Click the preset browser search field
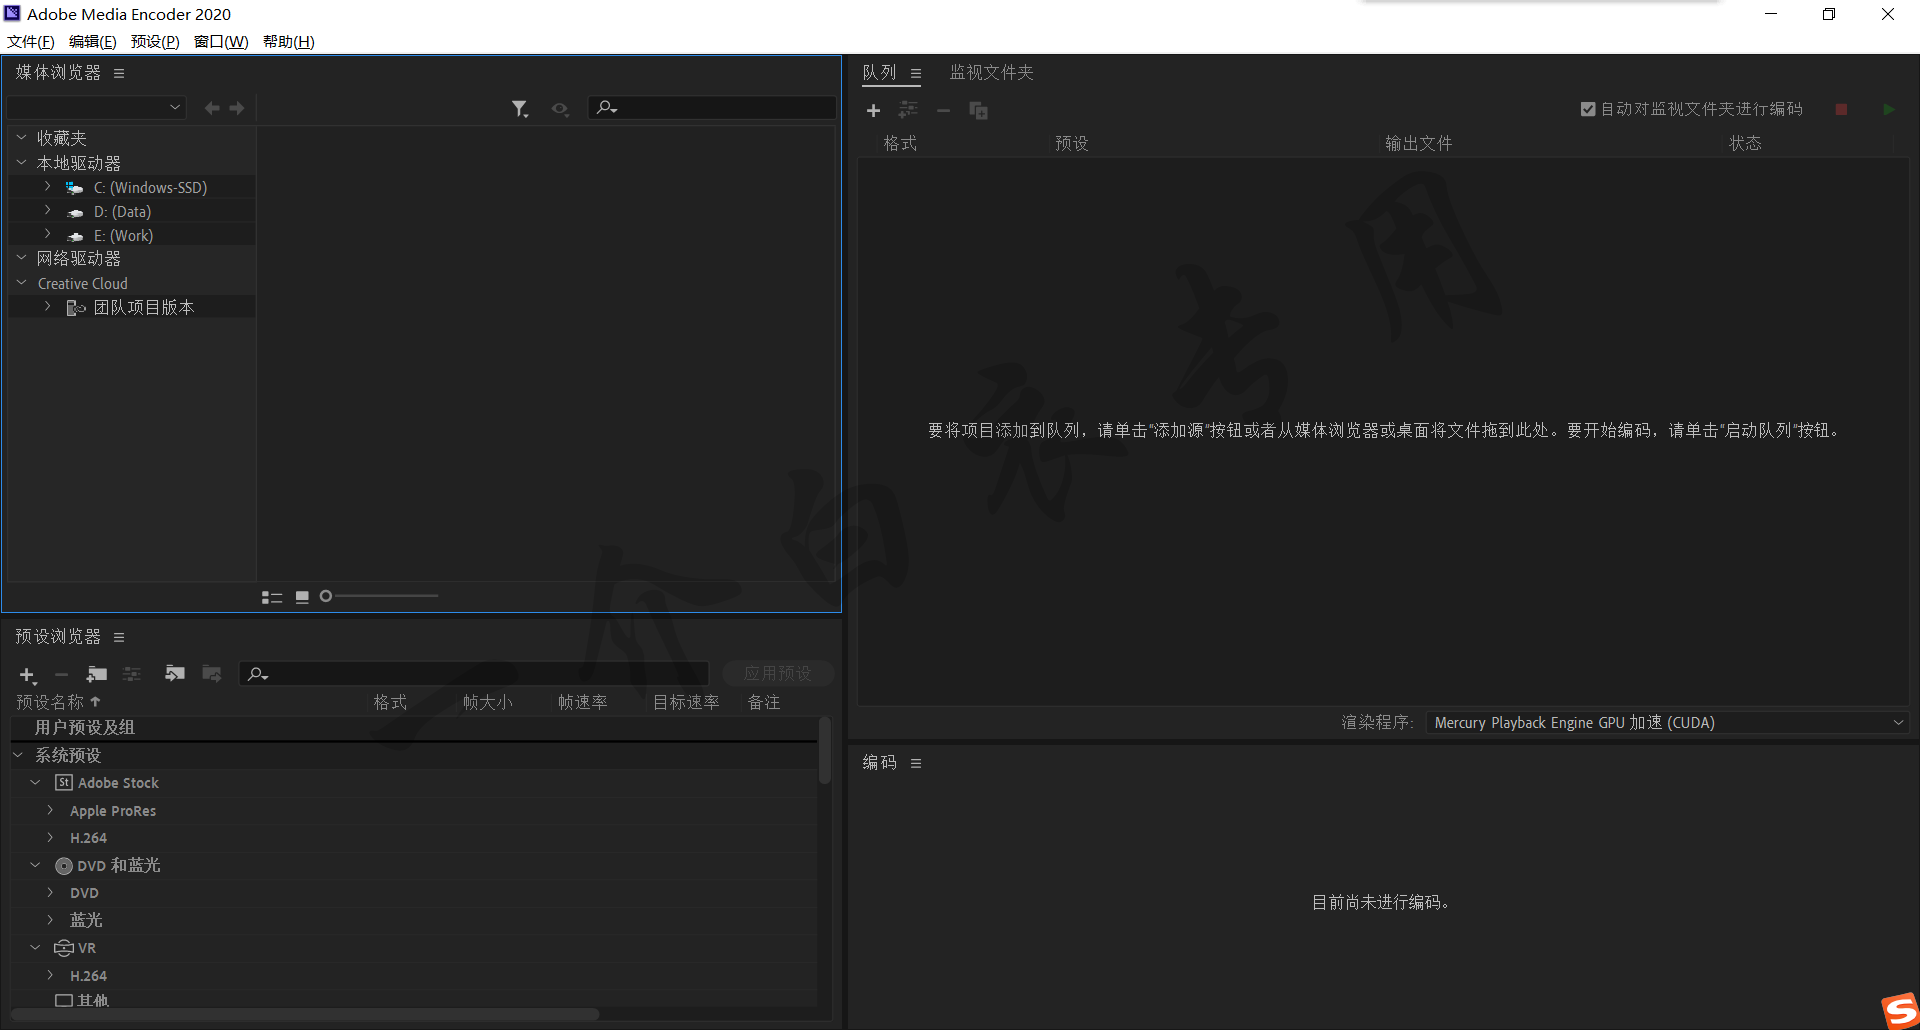The width and height of the screenshot is (1920, 1030). pos(480,674)
